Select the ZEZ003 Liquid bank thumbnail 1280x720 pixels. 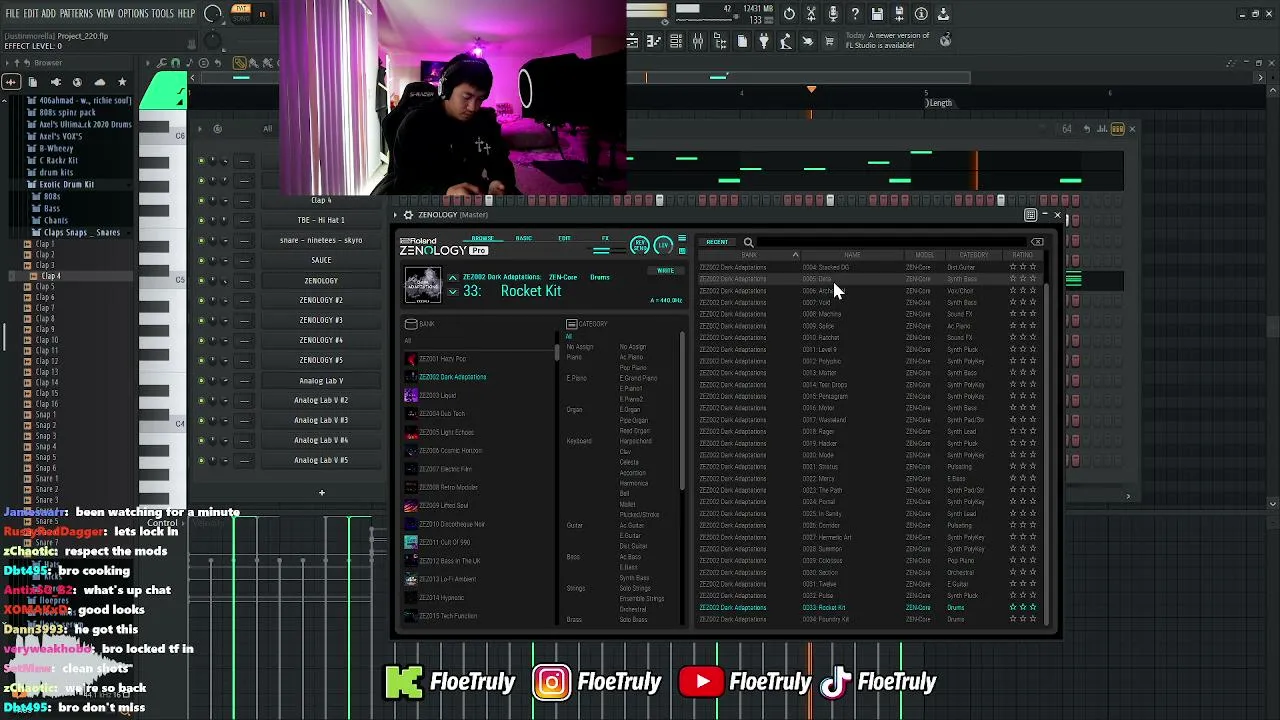411,395
